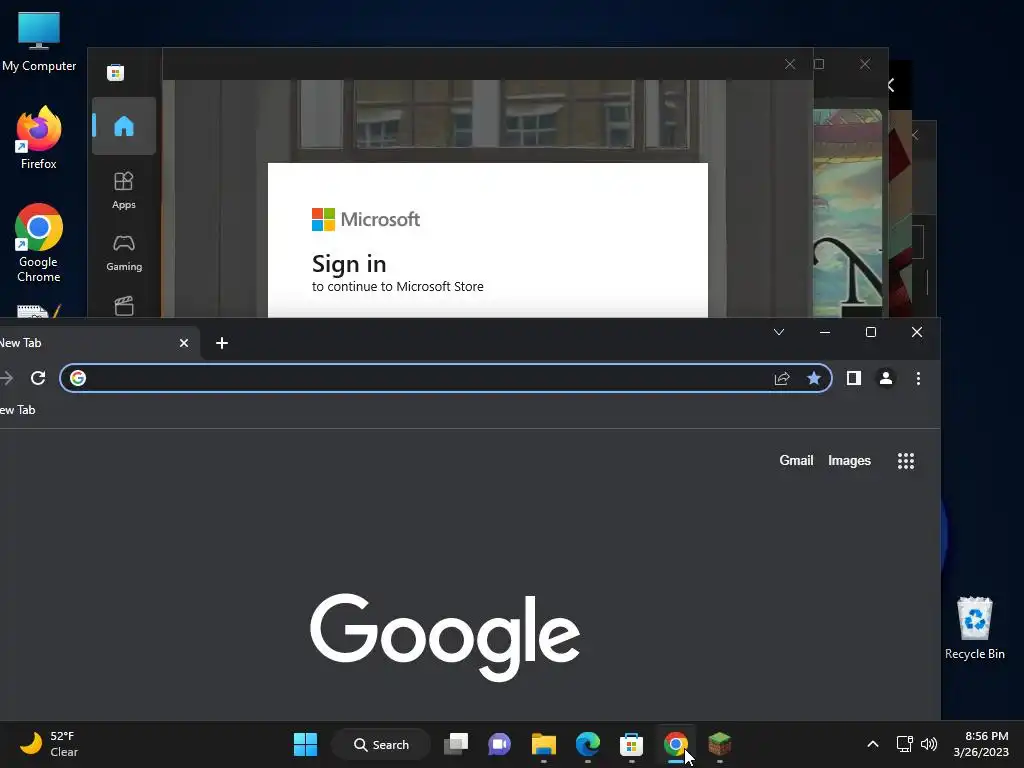Viewport: 1024px width, 768px height.
Task: Click Chrome forward arrow
Action: point(7,378)
